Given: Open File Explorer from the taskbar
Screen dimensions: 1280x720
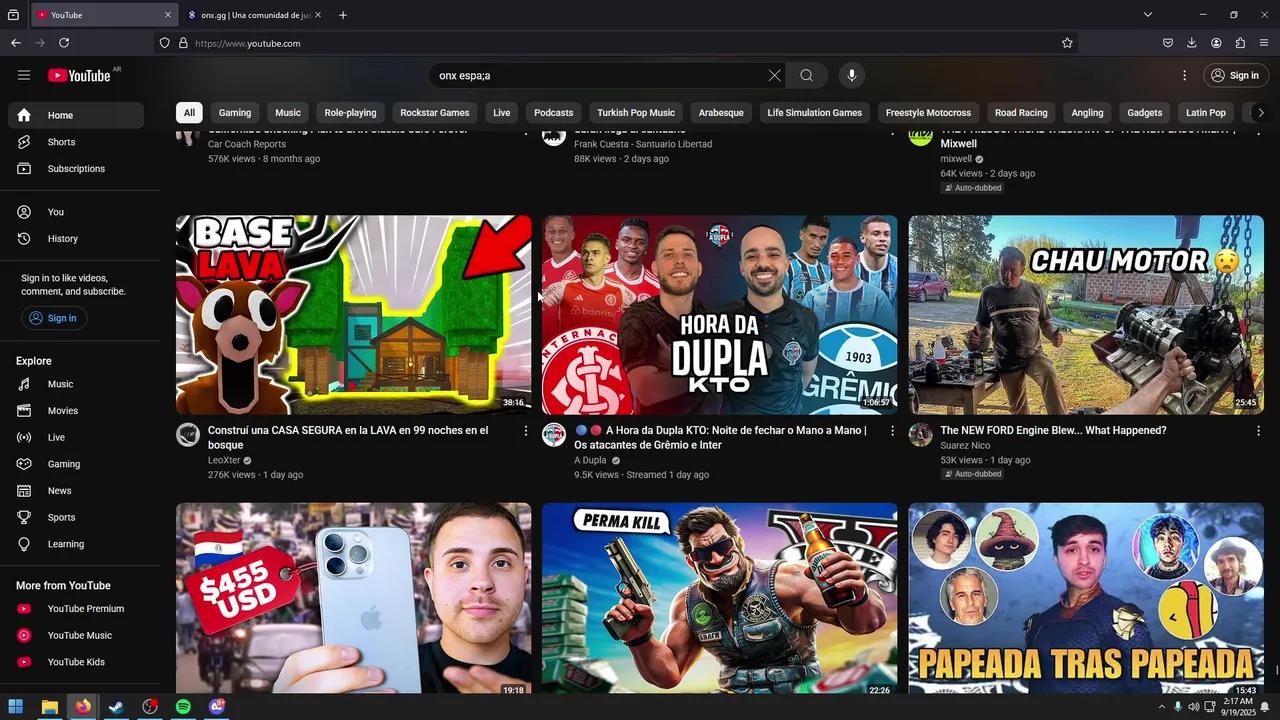Looking at the screenshot, I should pyautogui.click(x=49, y=707).
